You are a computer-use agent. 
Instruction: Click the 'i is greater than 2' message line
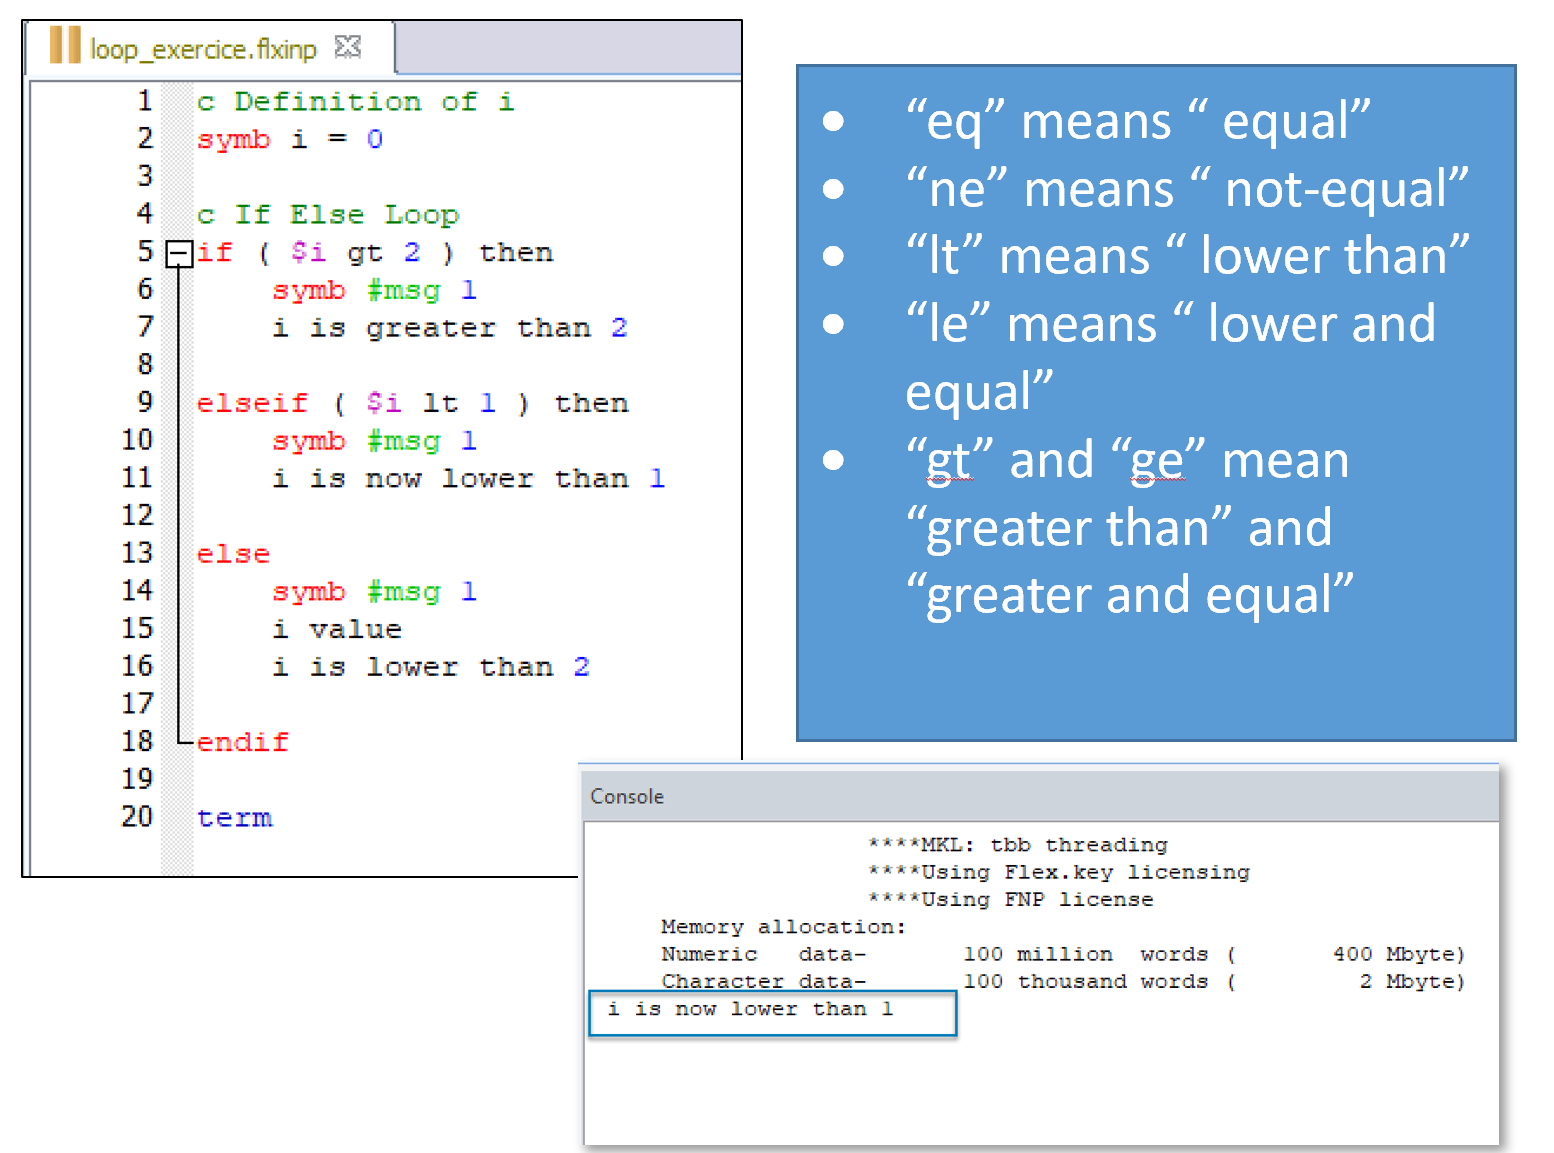[x=449, y=328]
